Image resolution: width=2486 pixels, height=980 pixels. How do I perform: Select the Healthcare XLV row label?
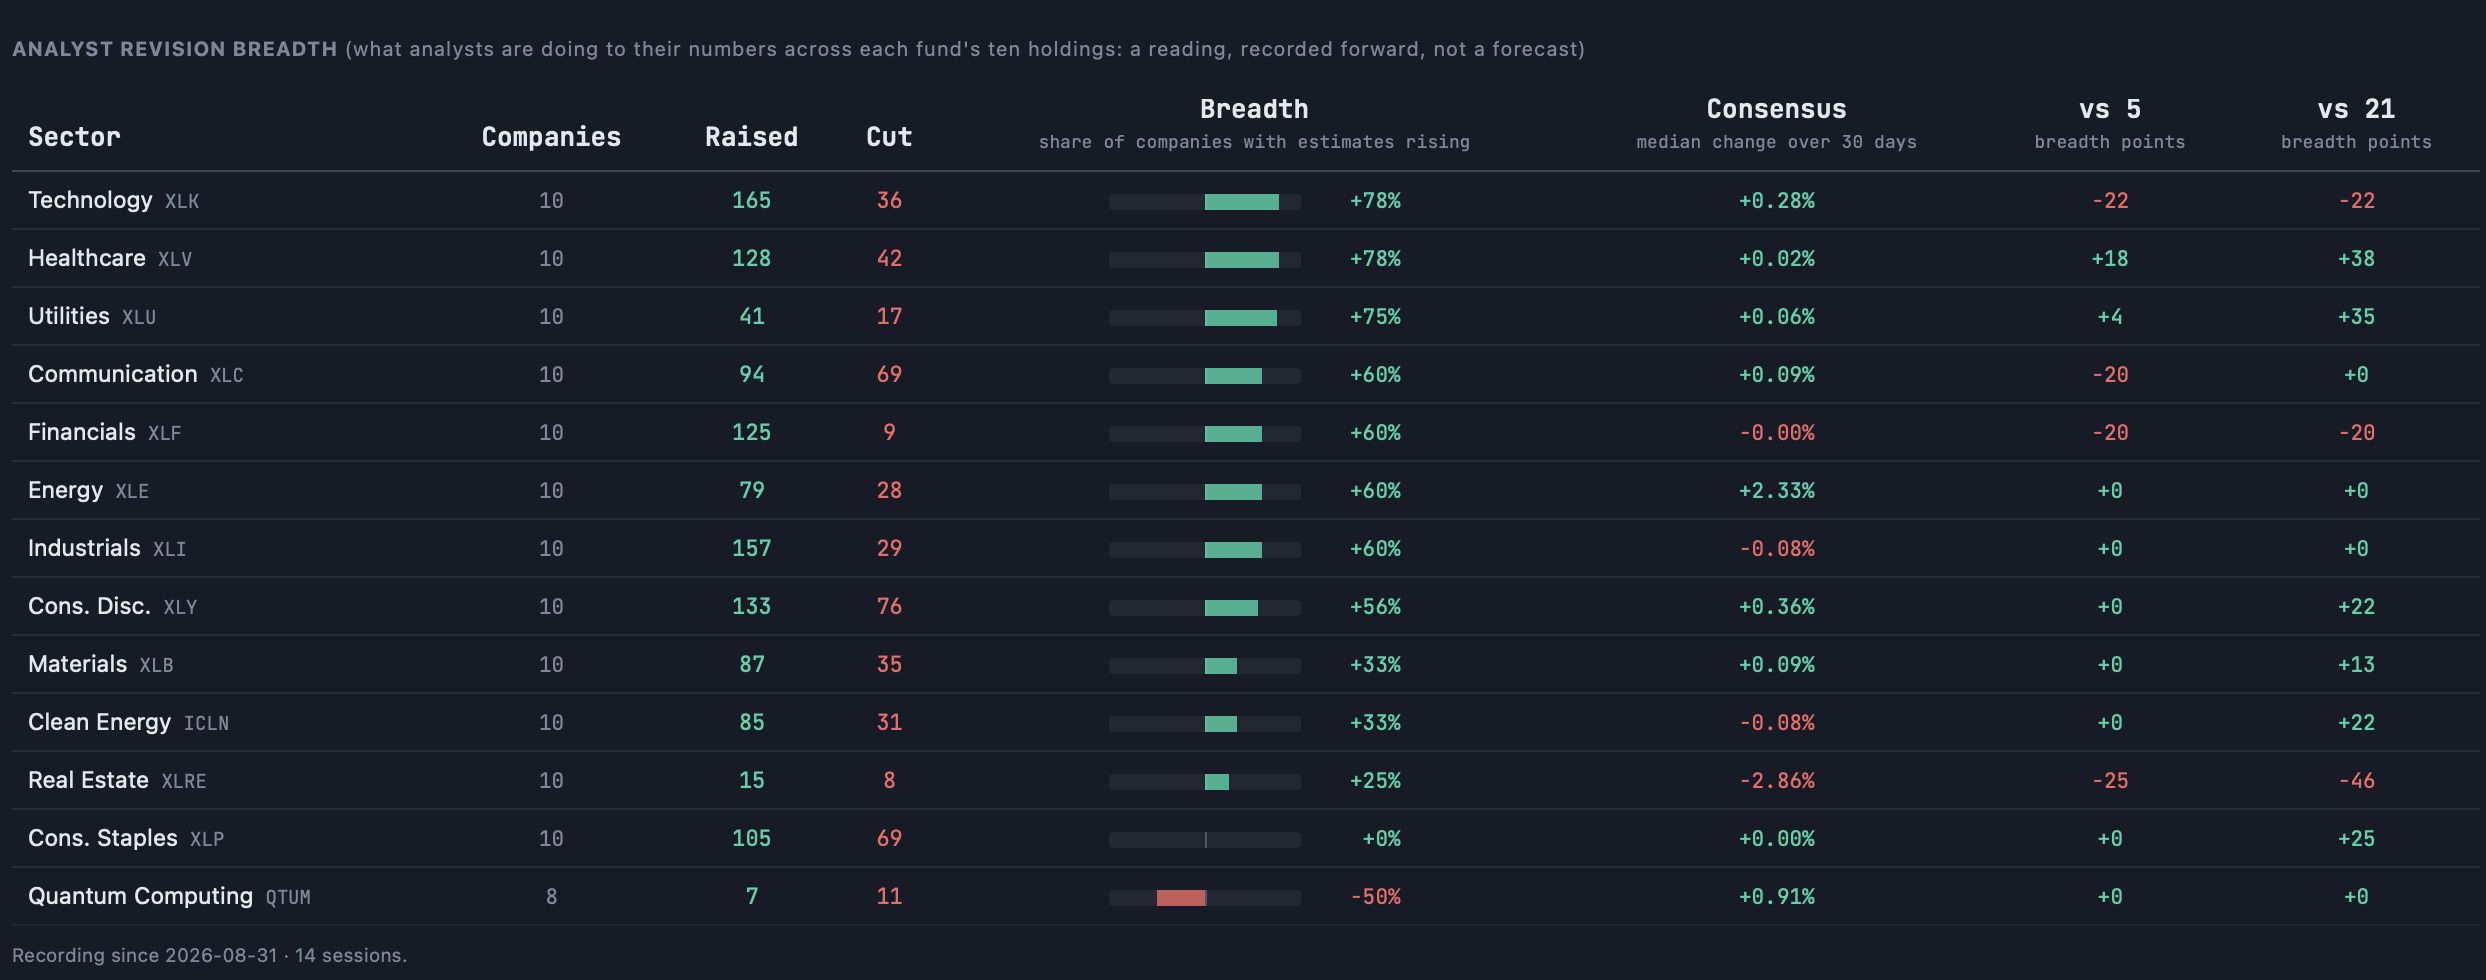click(x=110, y=258)
